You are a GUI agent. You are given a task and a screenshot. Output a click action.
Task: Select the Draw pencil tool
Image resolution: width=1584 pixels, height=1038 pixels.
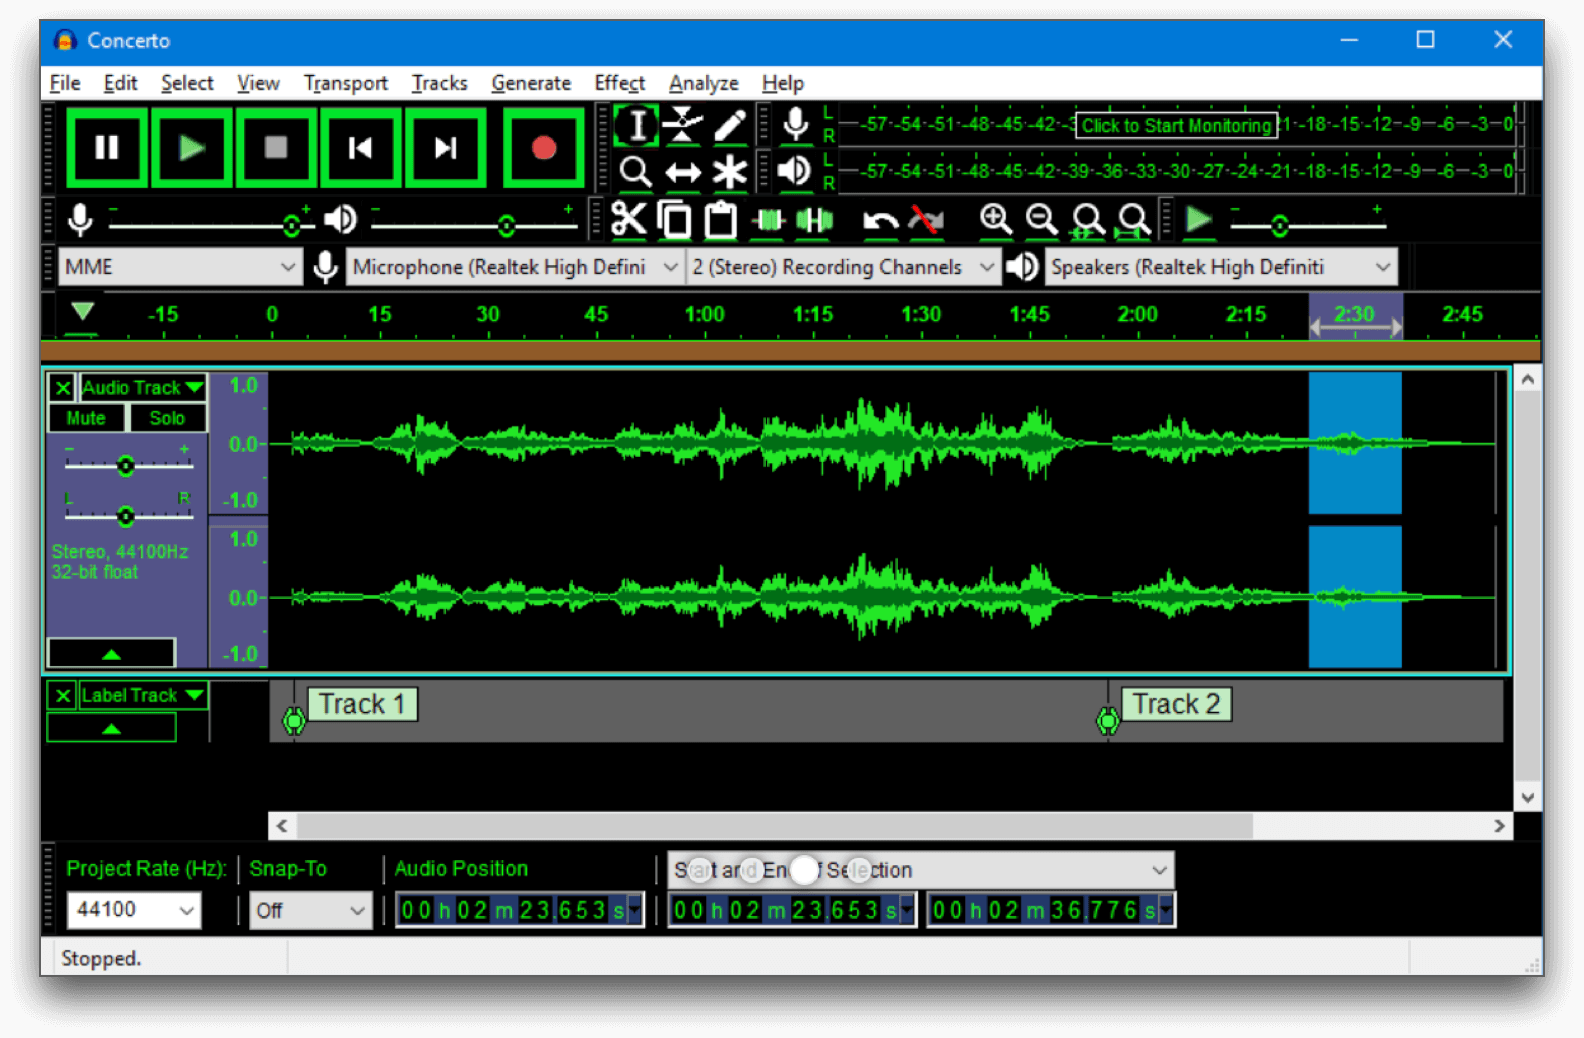click(730, 125)
